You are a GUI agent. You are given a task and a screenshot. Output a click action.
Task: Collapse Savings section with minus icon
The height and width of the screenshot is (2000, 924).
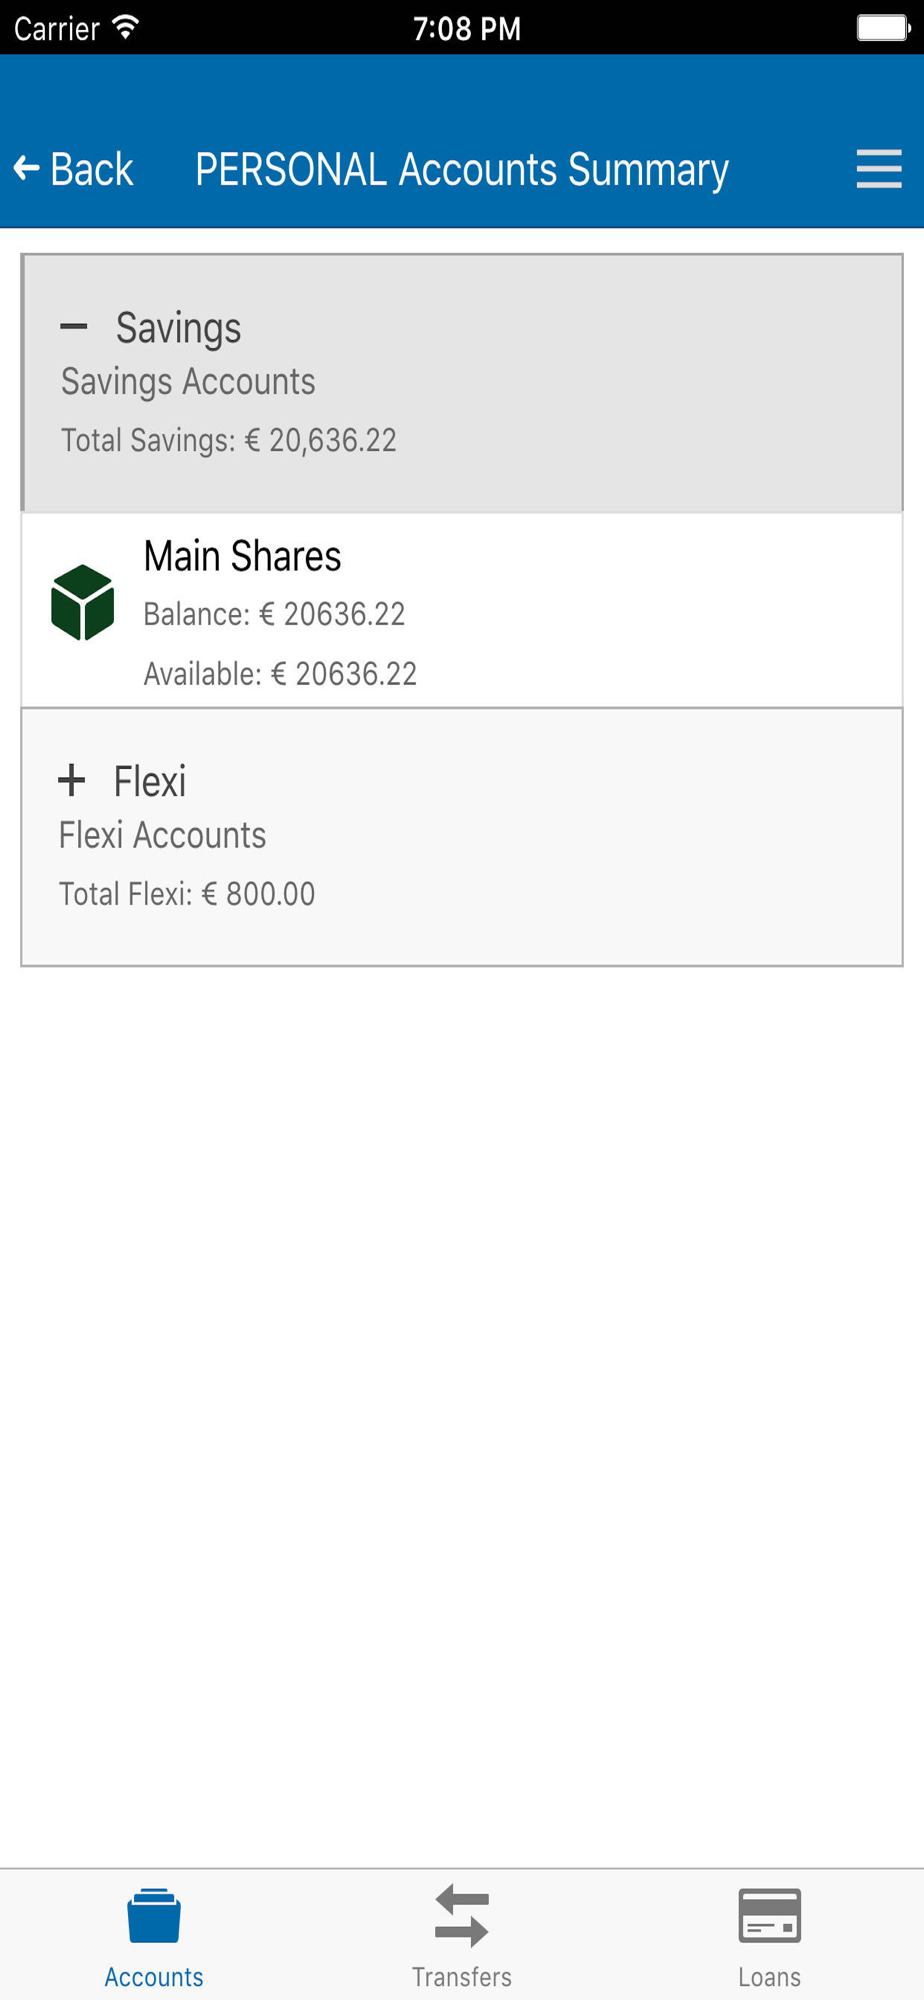coord(73,326)
